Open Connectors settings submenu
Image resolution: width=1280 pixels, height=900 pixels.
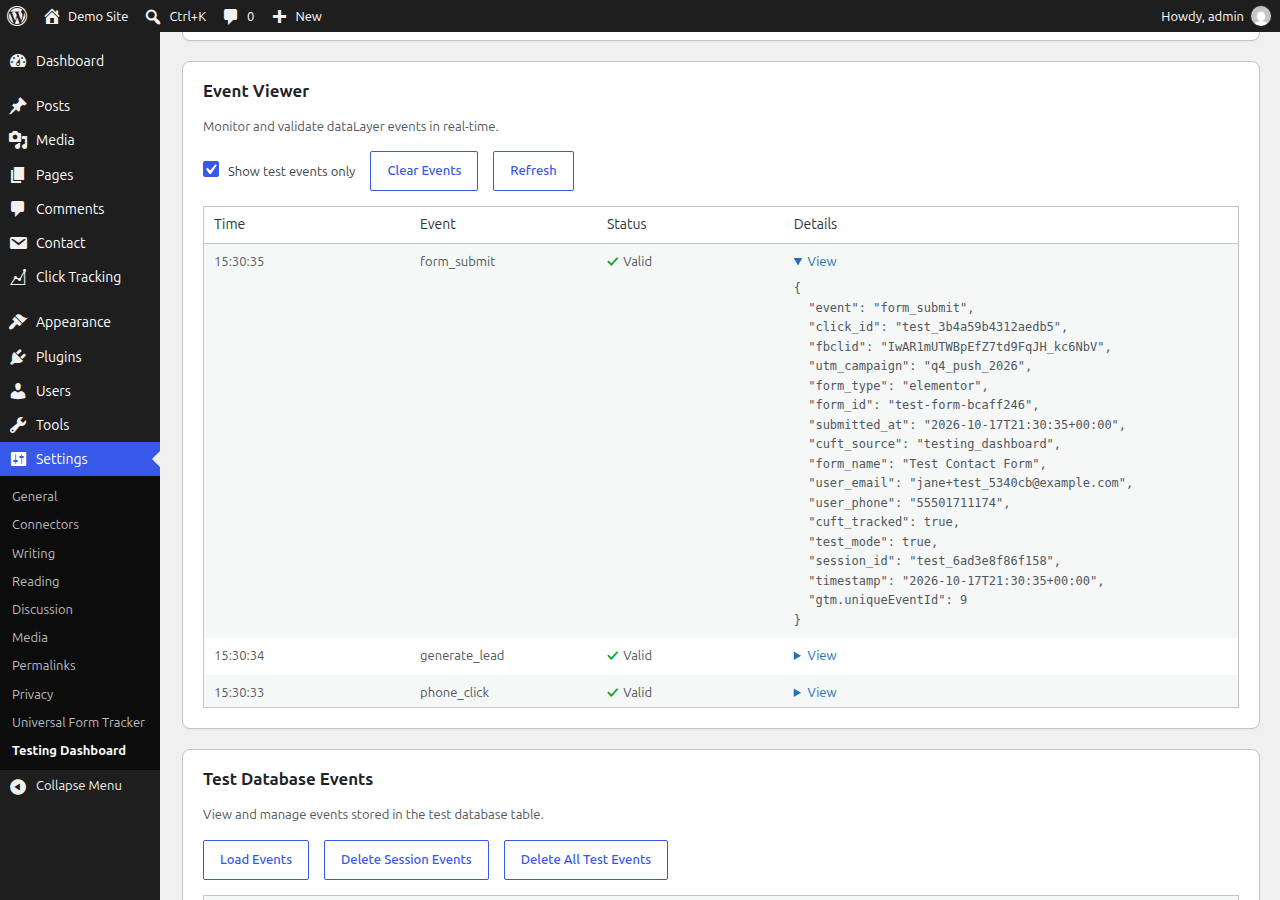(x=45, y=524)
